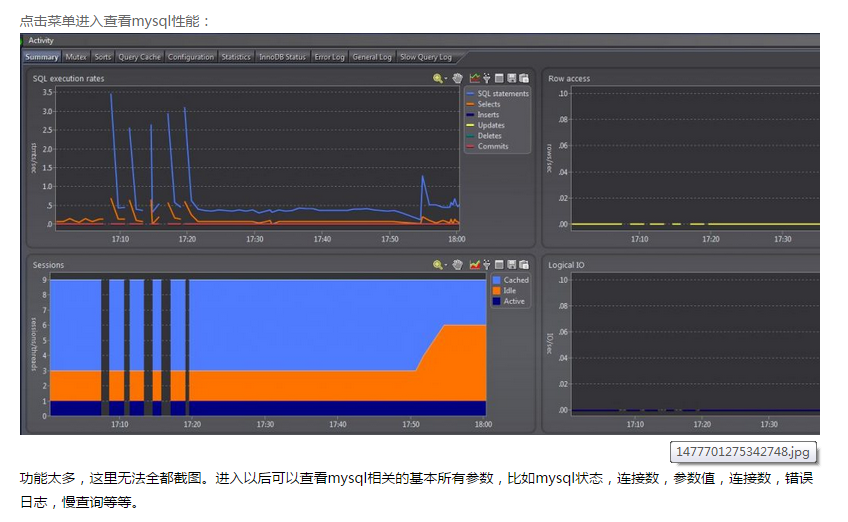Click the zoom magnifier in SQL execution rates
The image size is (848, 522).
coord(438,78)
